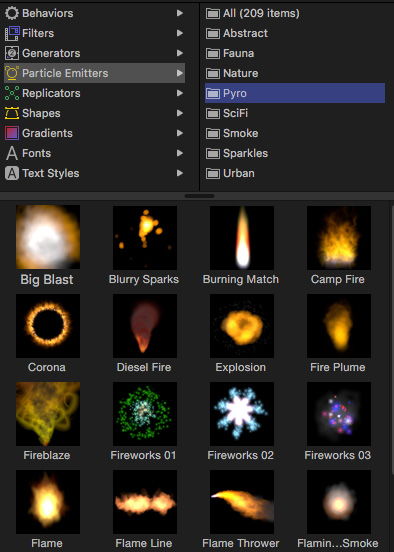Select the Flame Thrower thumbnail
394x552 pixels.
pyautogui.click(x=242, y=502)
